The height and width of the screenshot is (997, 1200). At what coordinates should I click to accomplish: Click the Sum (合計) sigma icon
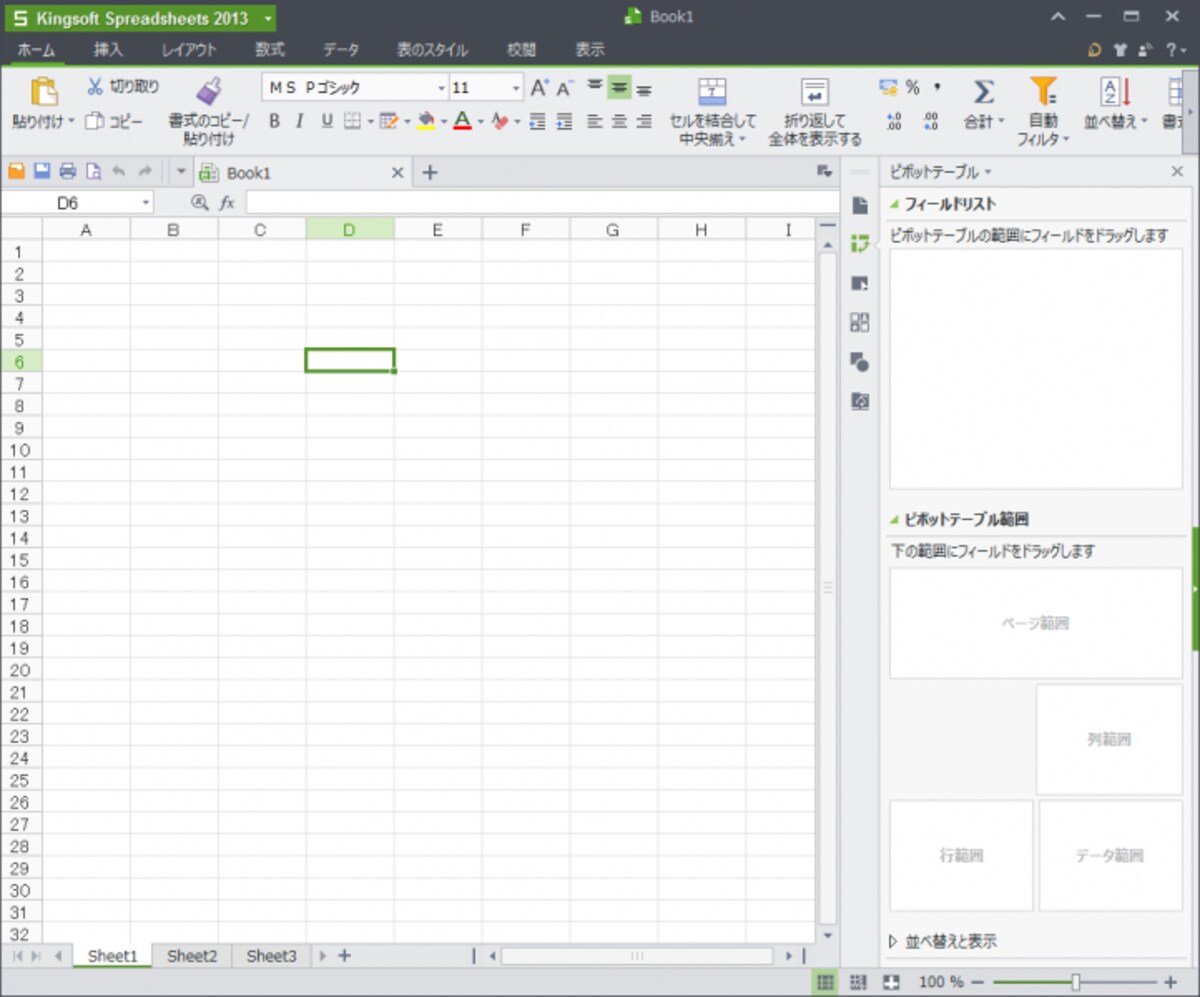pos(983,91)
